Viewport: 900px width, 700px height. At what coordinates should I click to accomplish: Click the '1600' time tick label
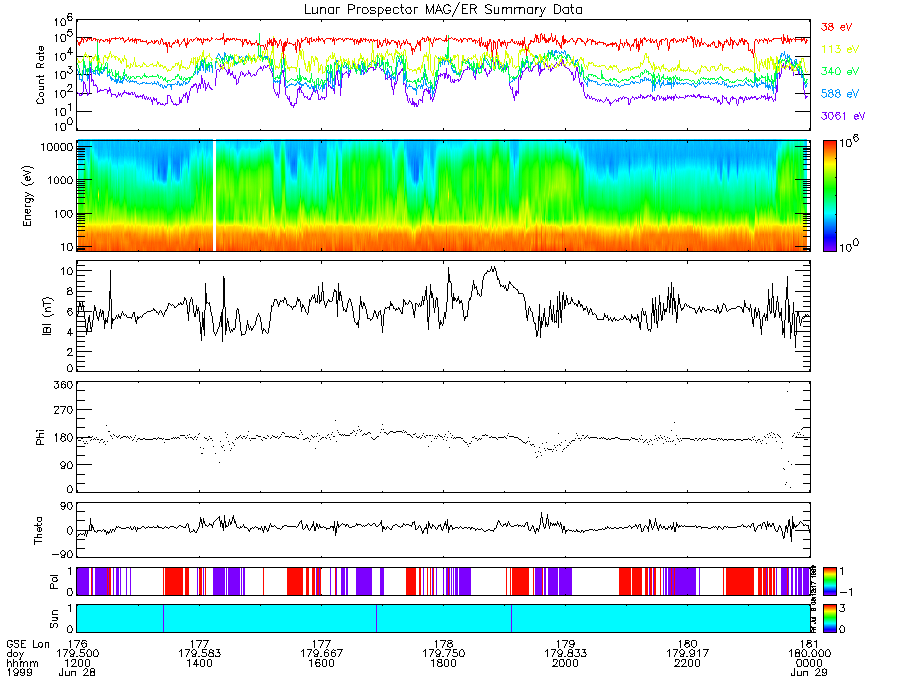[321, 663]
